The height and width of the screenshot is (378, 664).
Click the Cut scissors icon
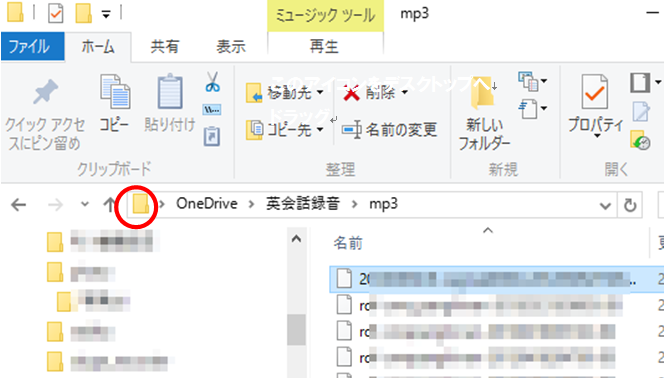pos(212,82)
